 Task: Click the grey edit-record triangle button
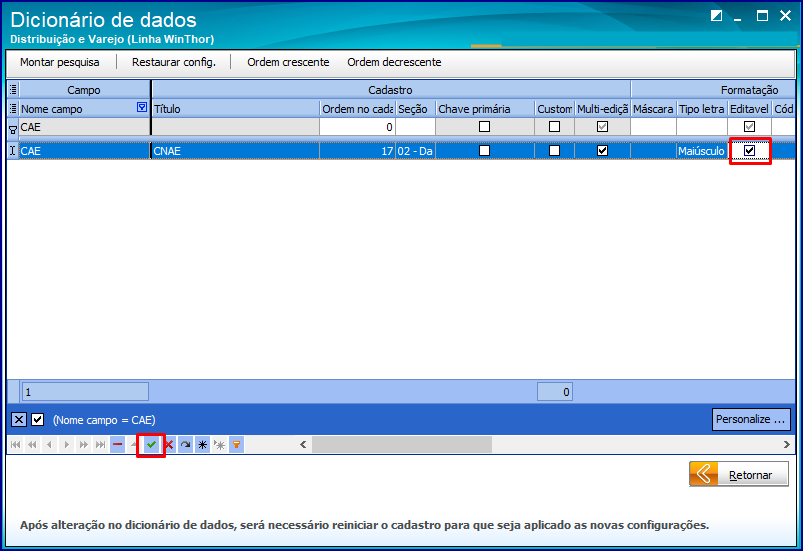coord(134,444)
